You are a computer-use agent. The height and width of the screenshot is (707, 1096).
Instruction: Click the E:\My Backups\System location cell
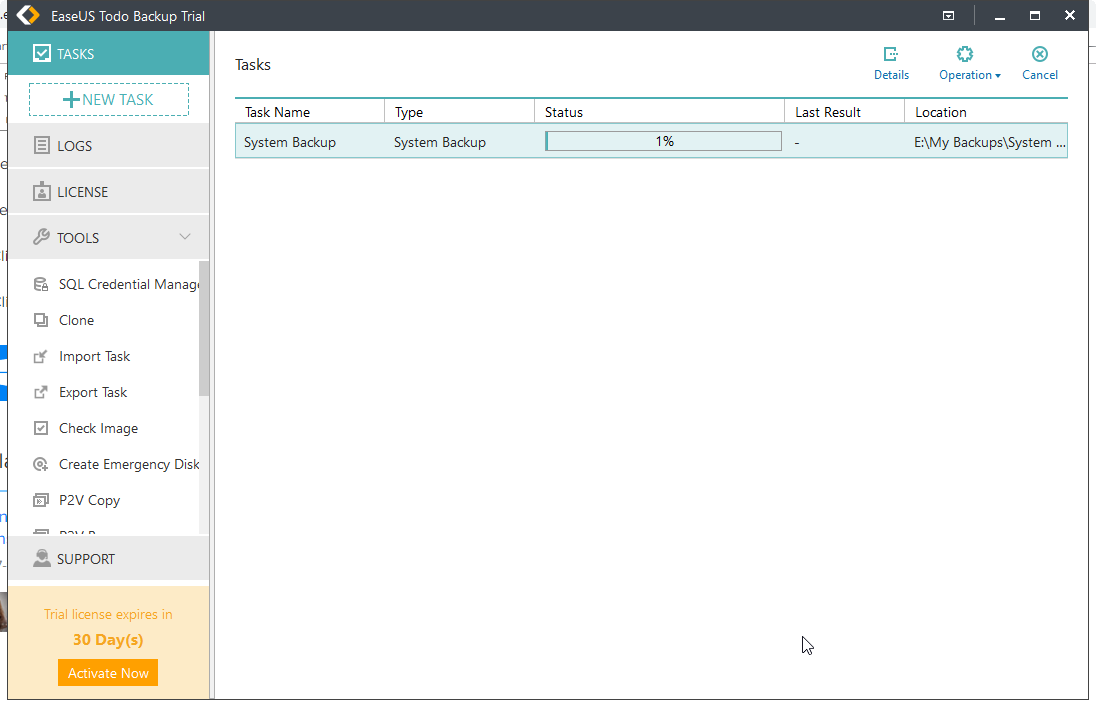[x=990, y=142]
